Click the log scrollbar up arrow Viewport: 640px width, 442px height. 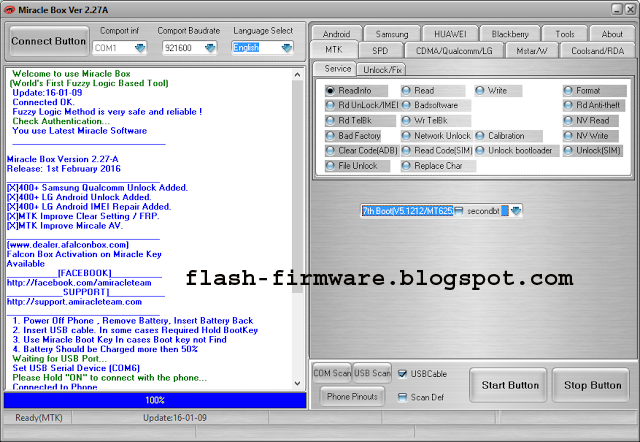297,74
